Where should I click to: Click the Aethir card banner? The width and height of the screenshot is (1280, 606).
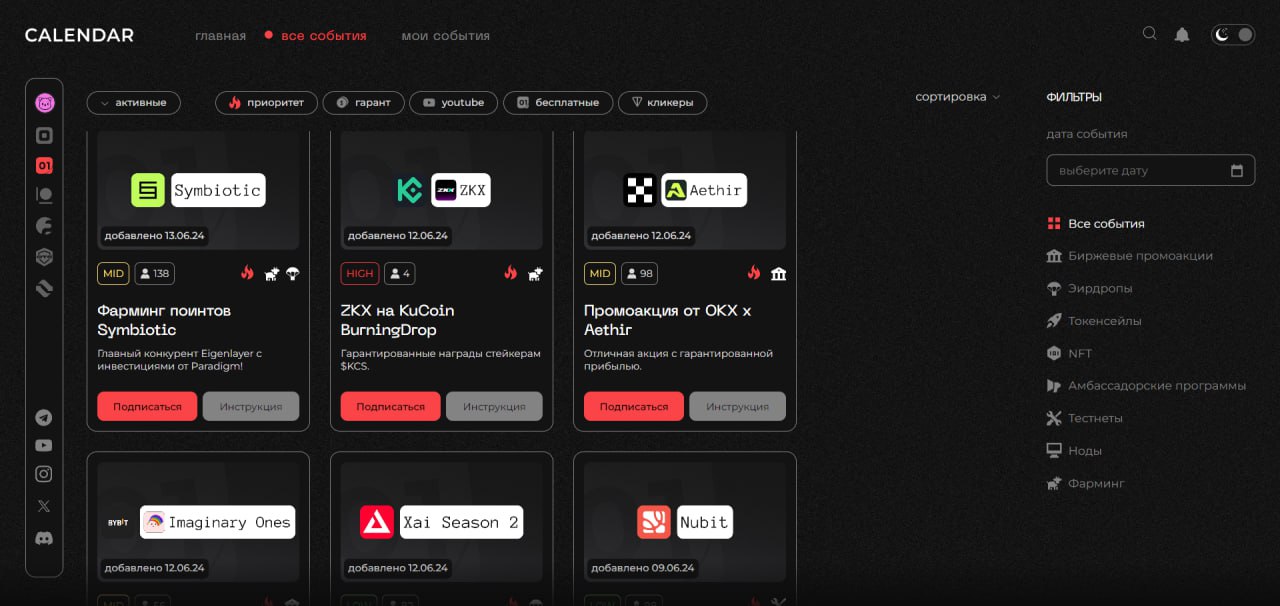(685, 190)
